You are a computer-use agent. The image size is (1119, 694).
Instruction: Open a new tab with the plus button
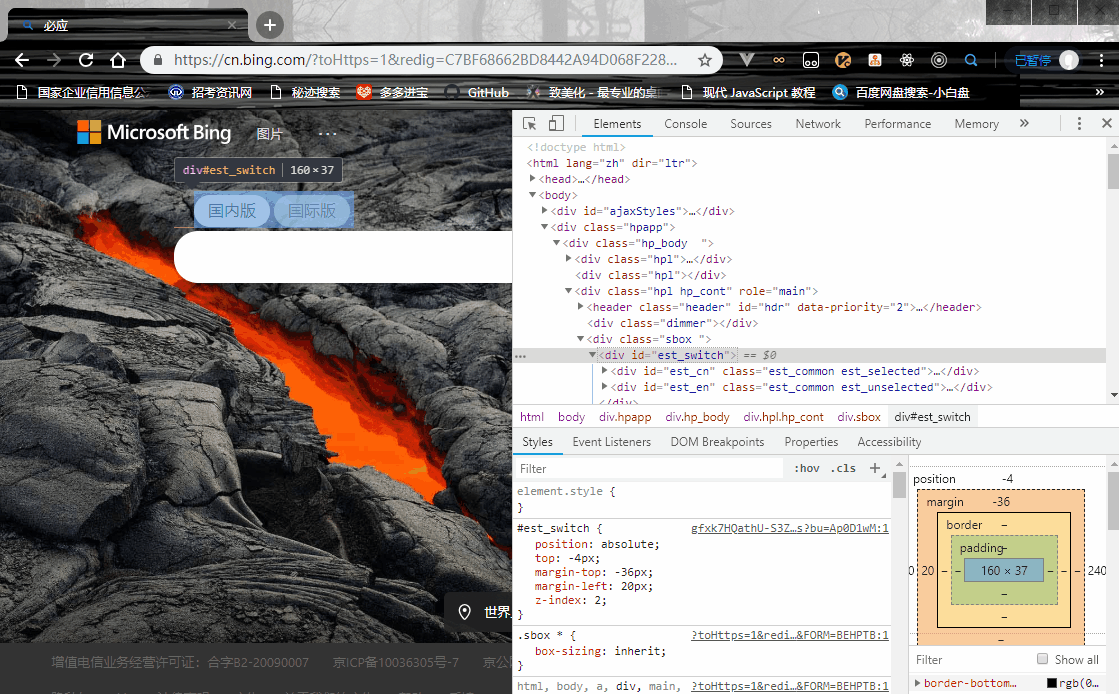[270, 25]
